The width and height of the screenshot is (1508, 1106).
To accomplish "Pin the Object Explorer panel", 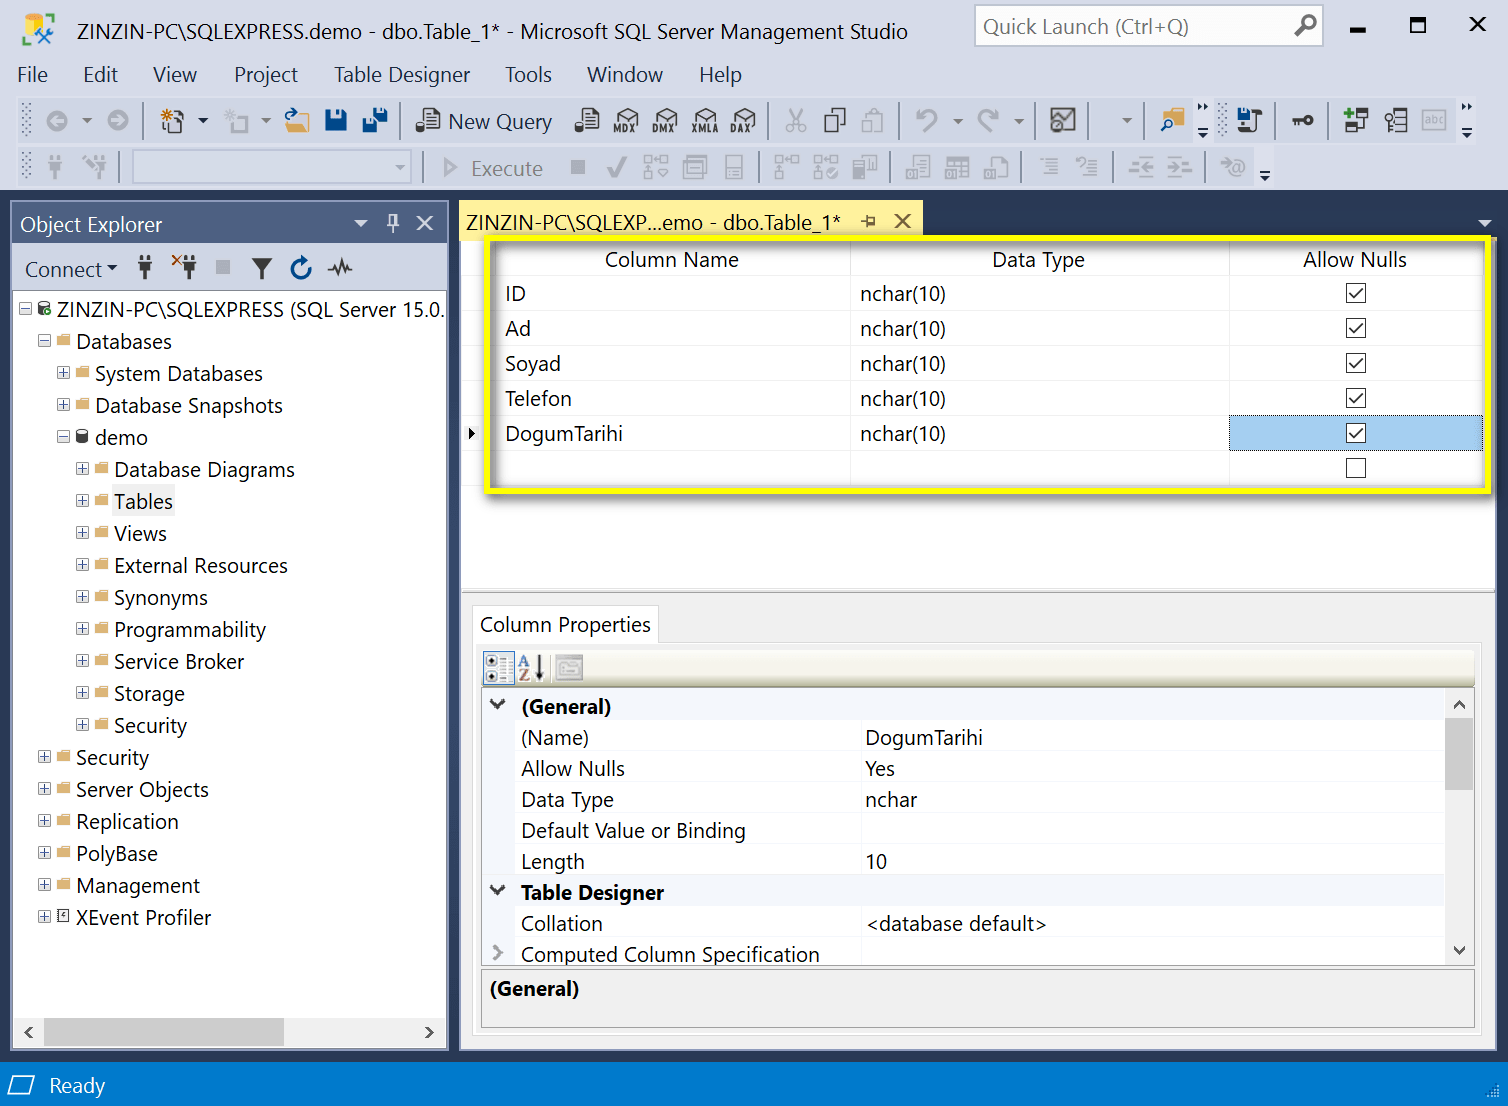I will (x=393, y=223).
